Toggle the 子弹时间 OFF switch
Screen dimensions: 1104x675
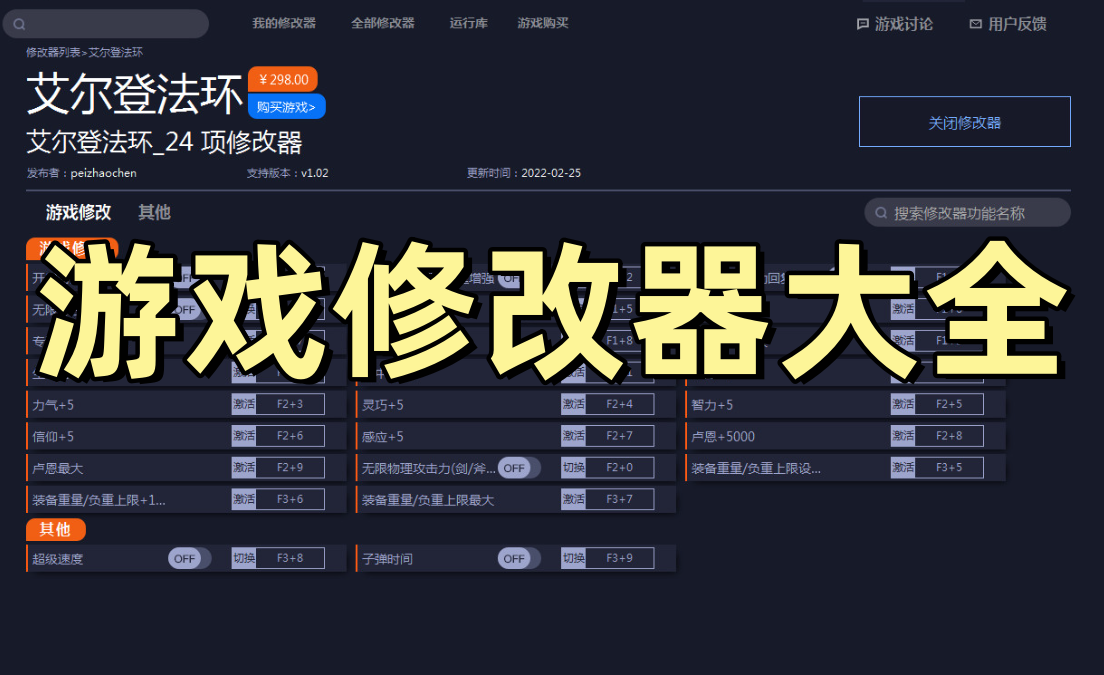point(519,559)
